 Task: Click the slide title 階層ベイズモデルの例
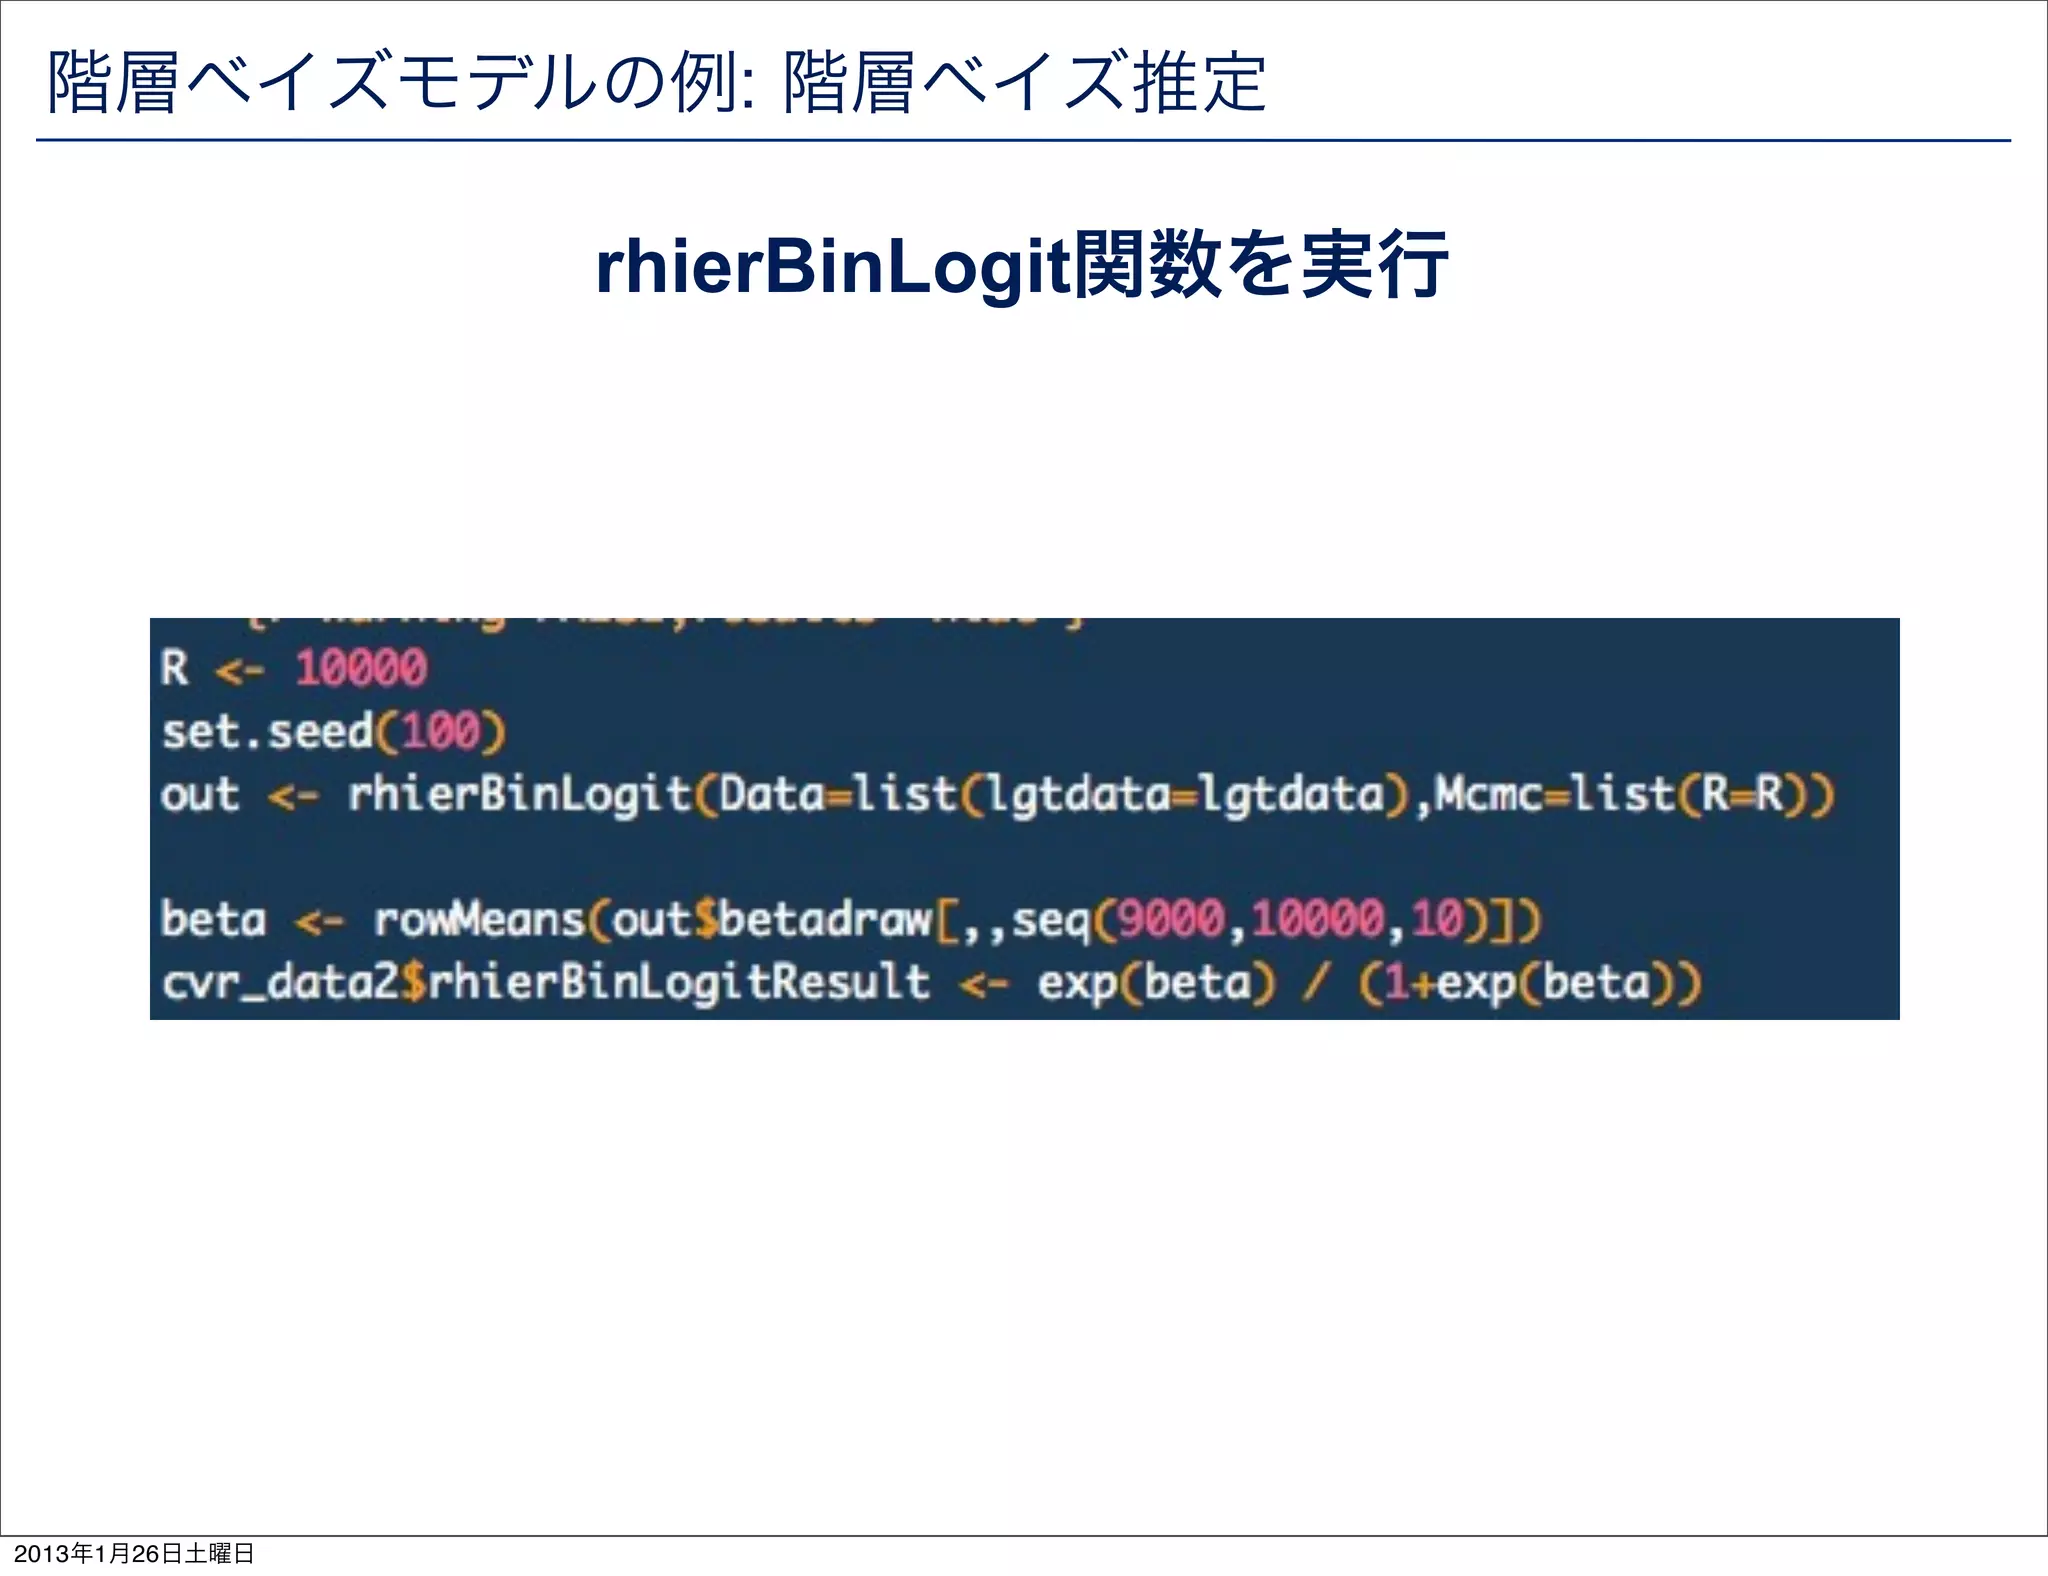656,82
